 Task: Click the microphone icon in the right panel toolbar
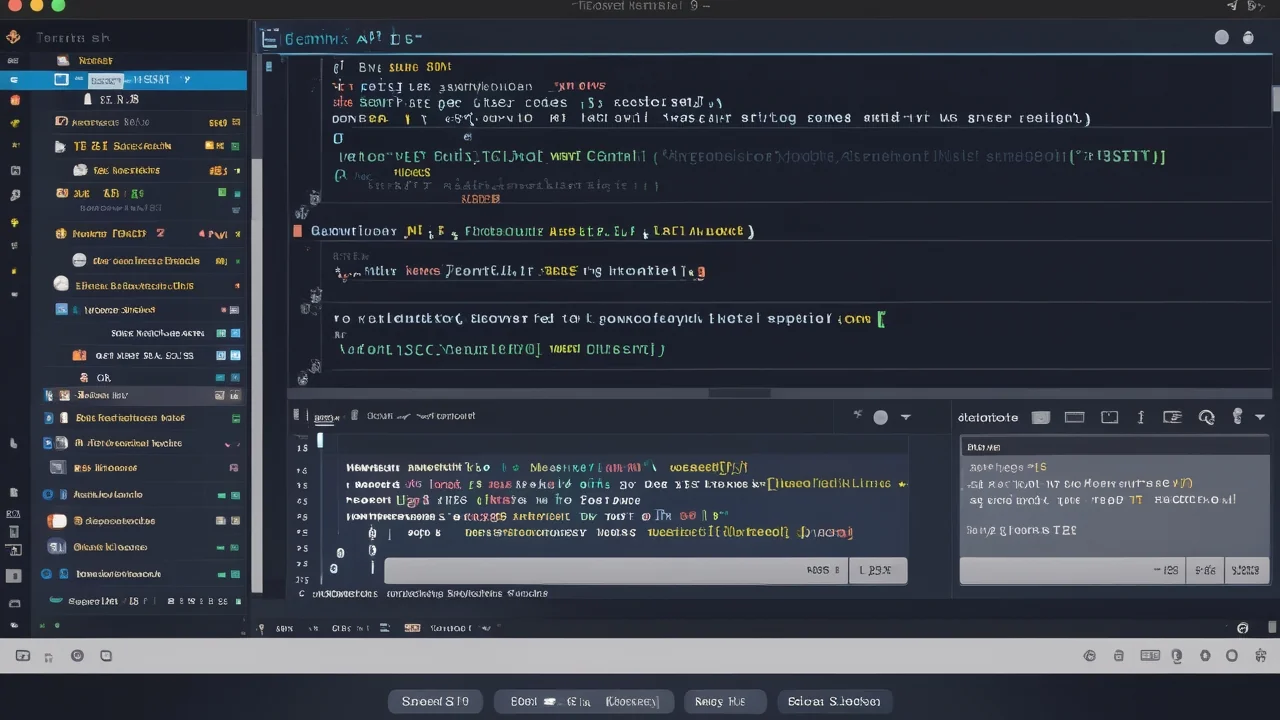tap(1237, 417)
